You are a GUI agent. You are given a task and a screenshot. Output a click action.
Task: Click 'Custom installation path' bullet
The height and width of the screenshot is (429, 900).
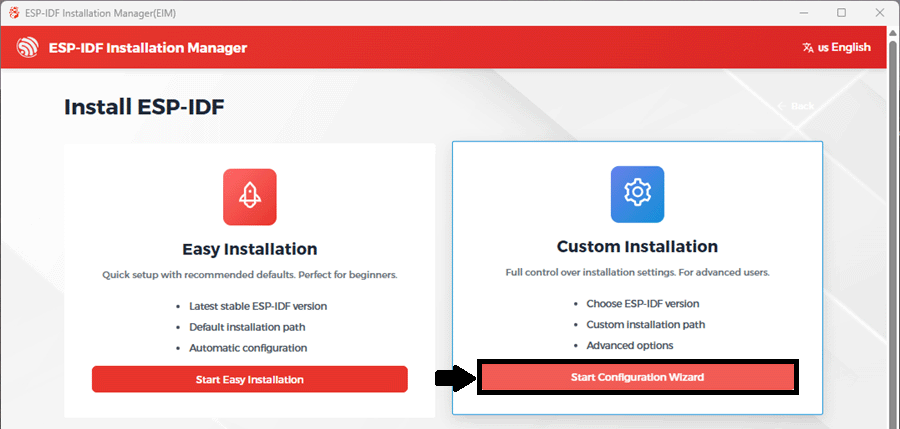pos(645,324)
